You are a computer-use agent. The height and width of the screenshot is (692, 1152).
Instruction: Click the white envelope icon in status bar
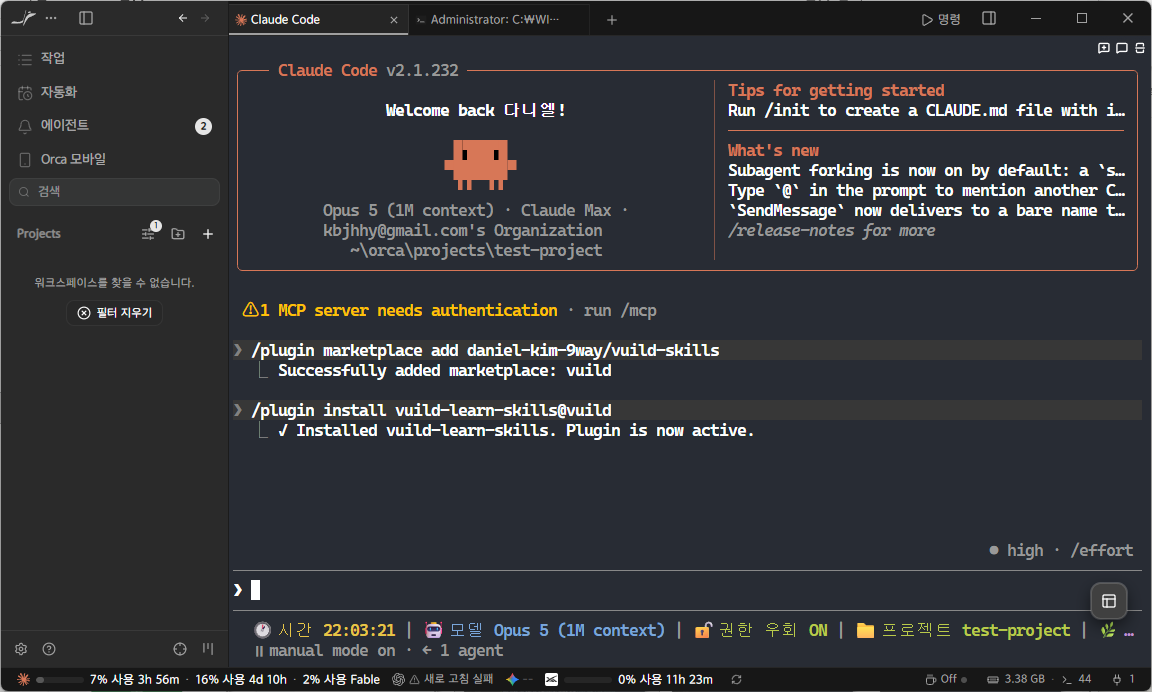[552, 680]
